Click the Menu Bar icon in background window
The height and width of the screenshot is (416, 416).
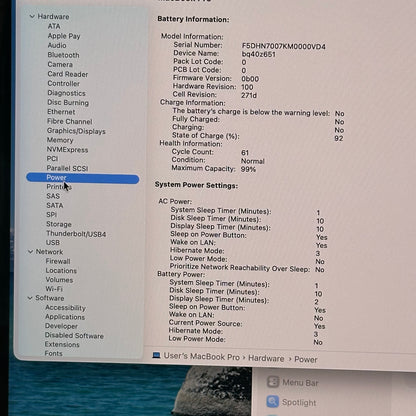(x=273, y=382)
